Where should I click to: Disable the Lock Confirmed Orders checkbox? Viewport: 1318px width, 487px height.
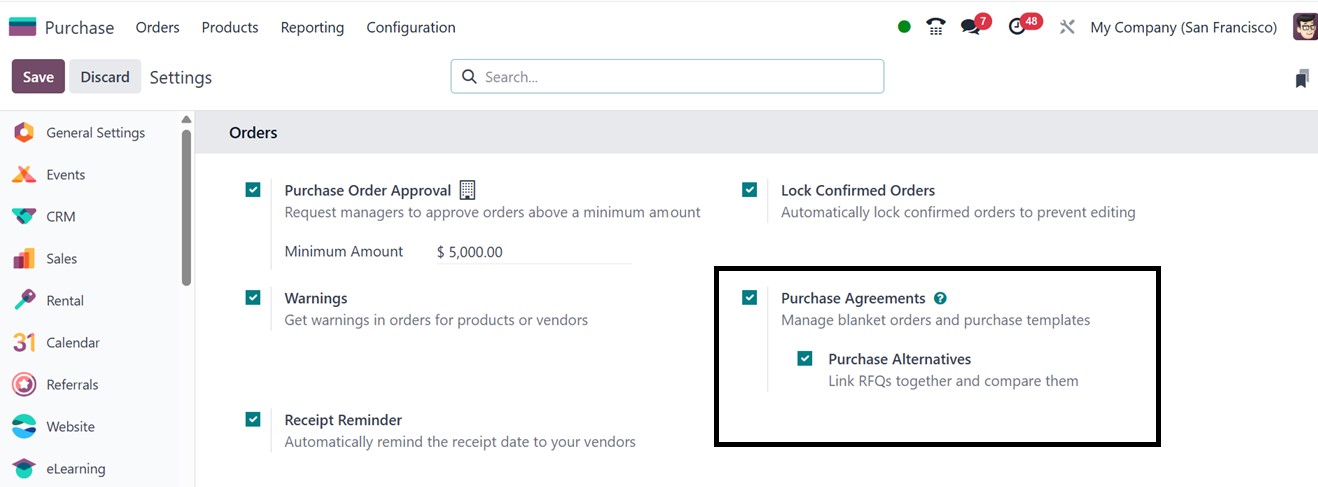click(x=749, y=189)
